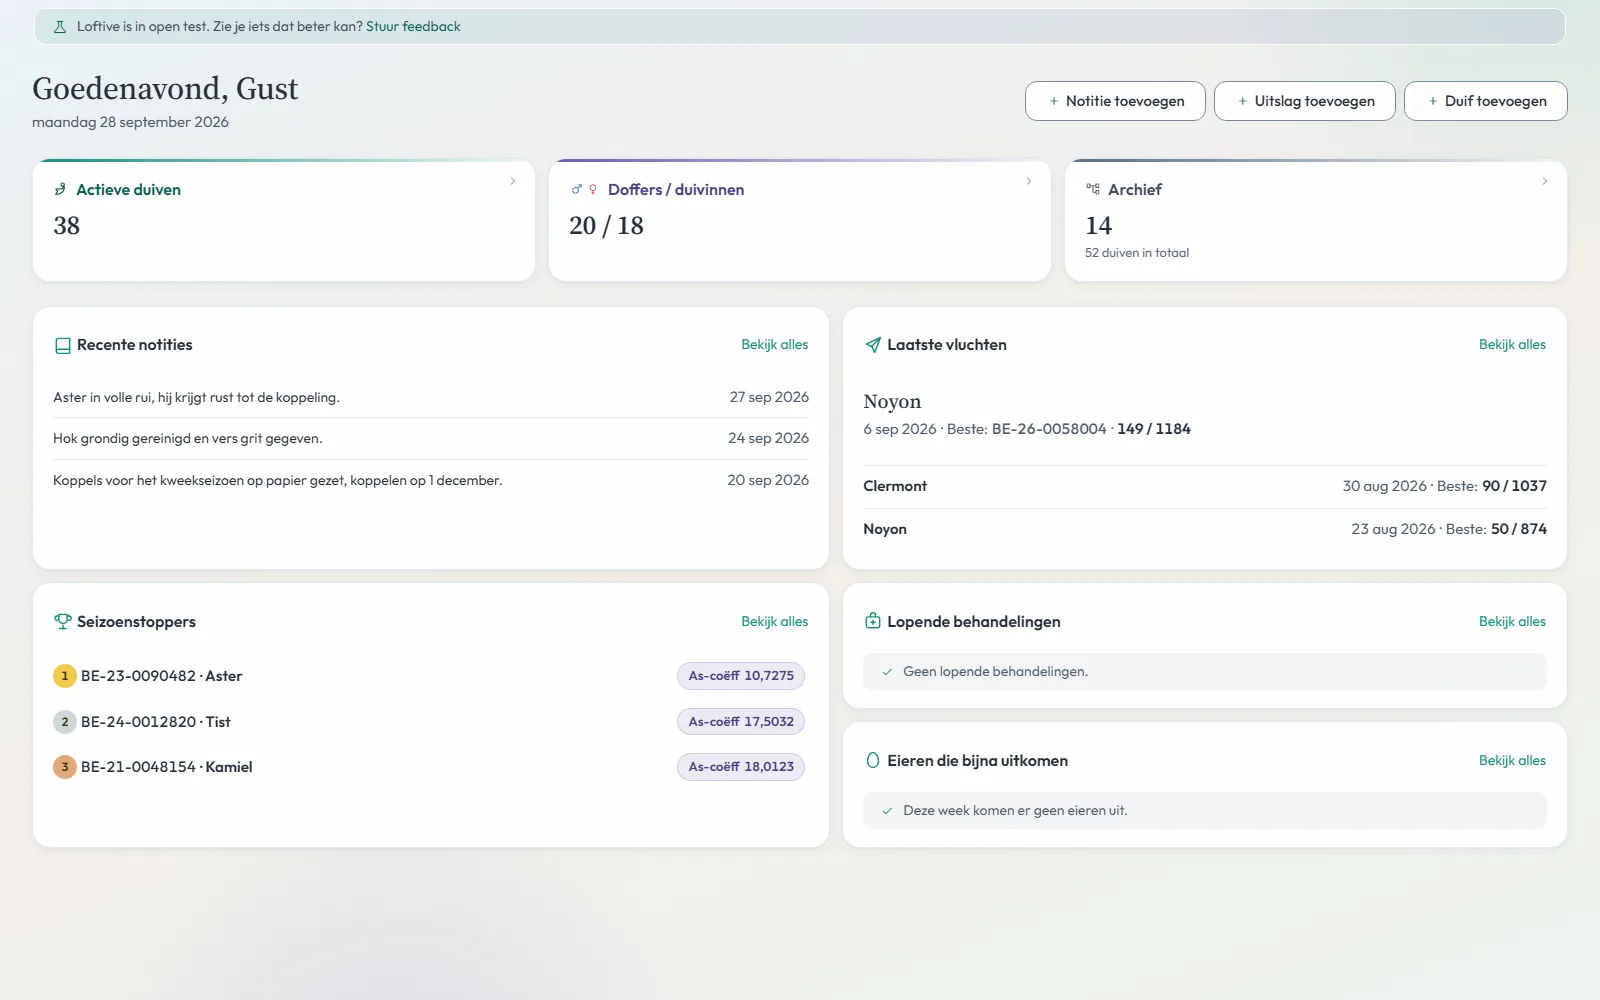Click the flask icon in the test banner
1600x1000 pixels.
59,27
